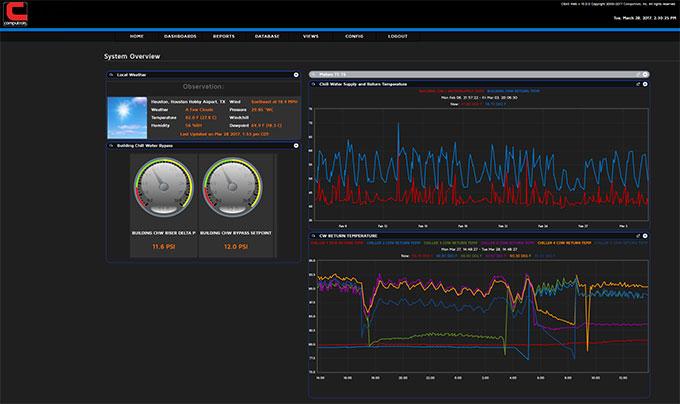Collapse the Building Chill Water Bypass panel
The image size is (680, 404).
pyautogui.click(x=296, y=146)
